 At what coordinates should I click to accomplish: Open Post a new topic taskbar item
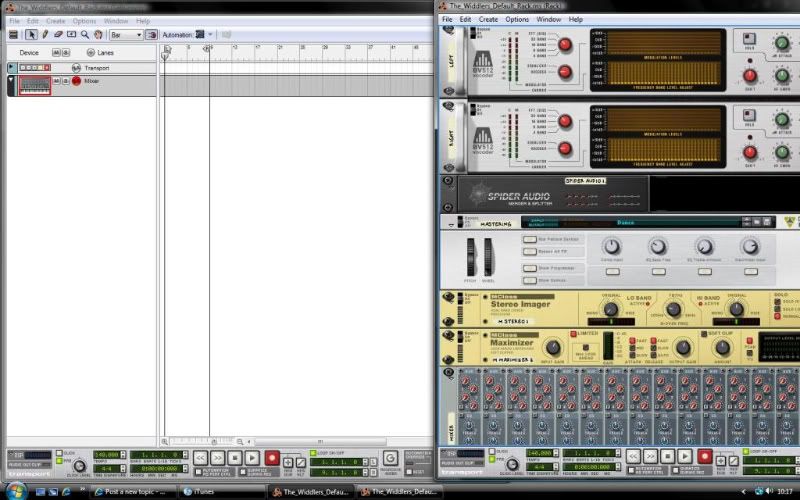click(x=134, y=492)
